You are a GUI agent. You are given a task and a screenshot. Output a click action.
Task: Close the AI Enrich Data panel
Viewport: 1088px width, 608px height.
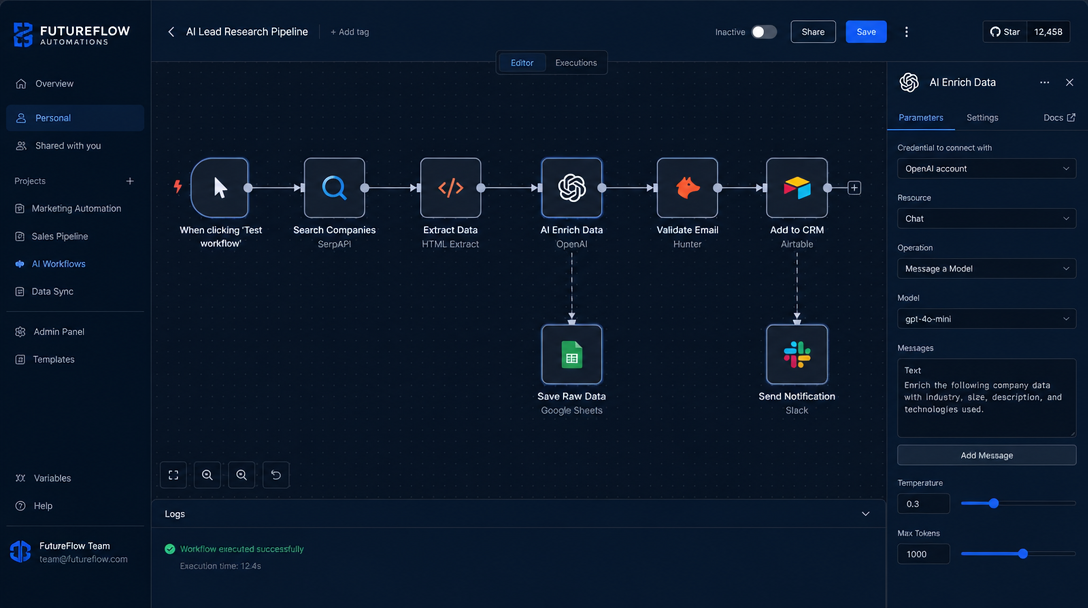[x=1069, y=83]
